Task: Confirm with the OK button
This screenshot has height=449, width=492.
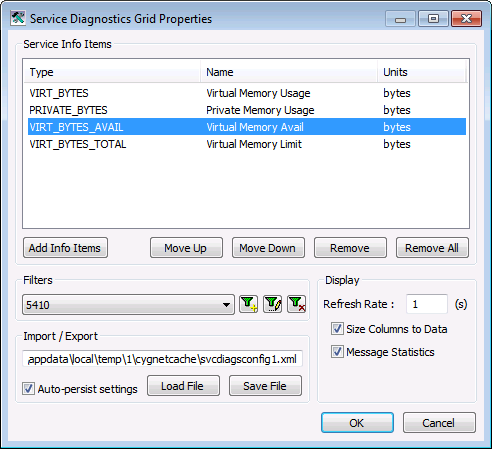Action: point(357,423)
